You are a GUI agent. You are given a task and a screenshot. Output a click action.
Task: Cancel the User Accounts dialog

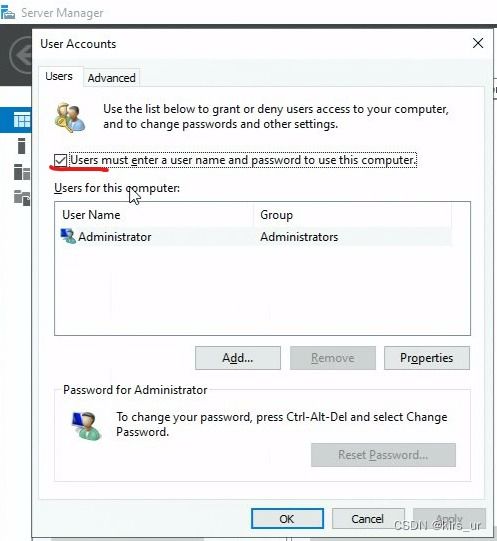tap(368, 518)
